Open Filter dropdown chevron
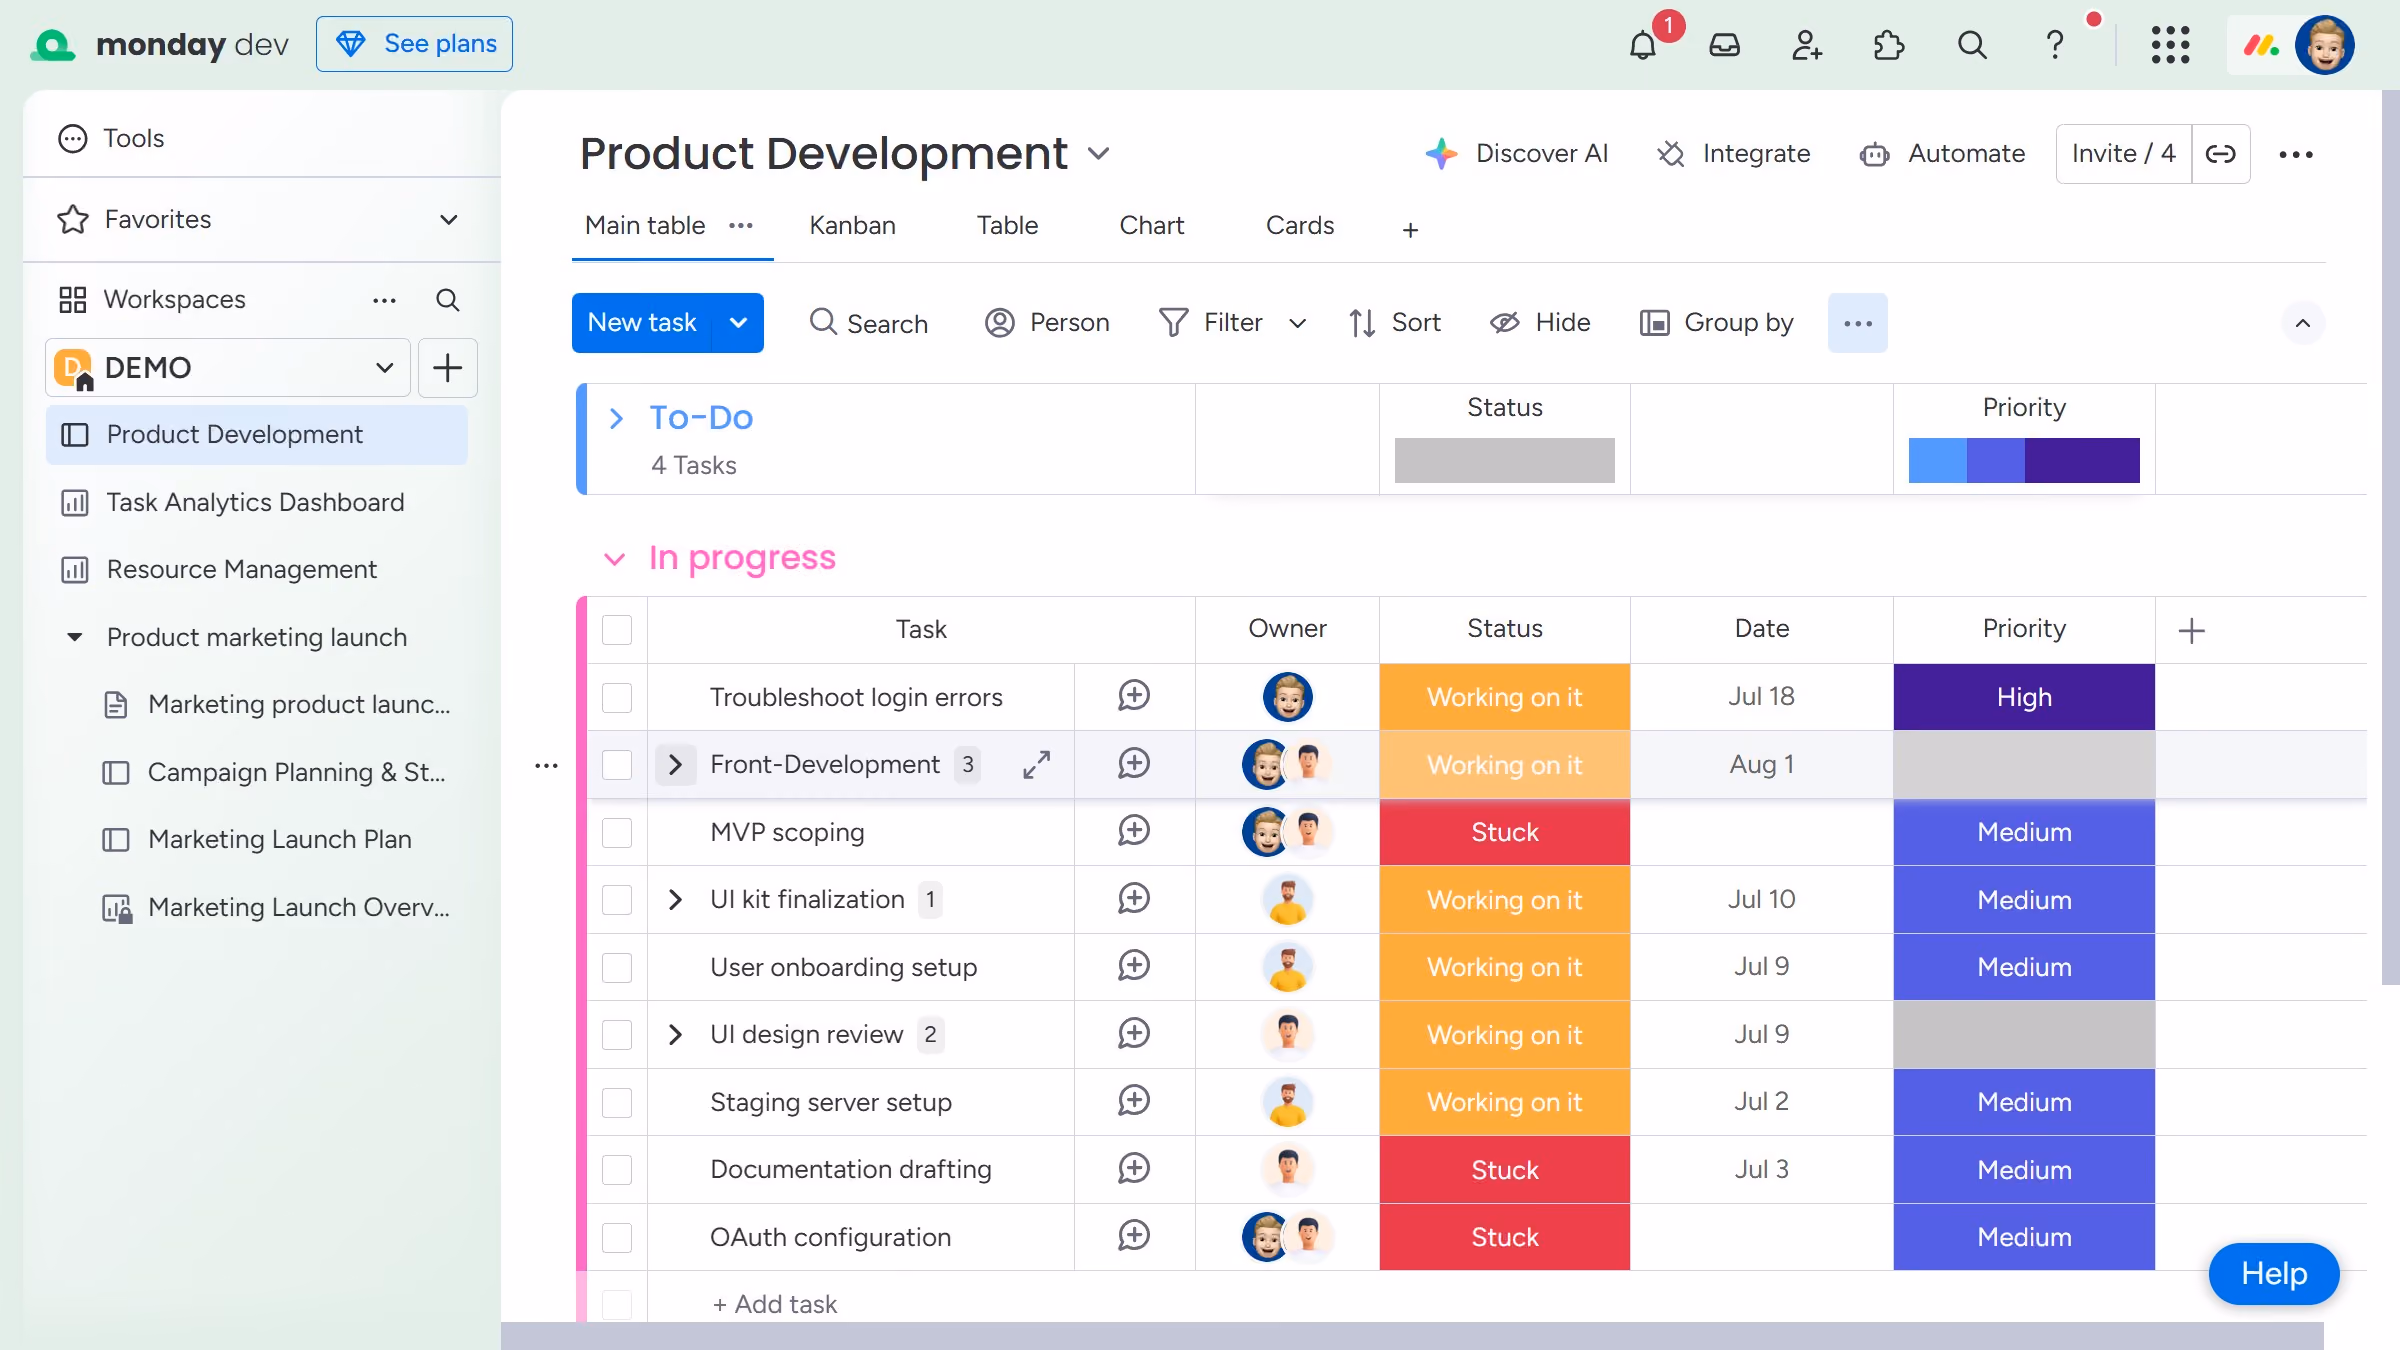The width and height of the screenshot is (2400, 1350). (1297, 323)
